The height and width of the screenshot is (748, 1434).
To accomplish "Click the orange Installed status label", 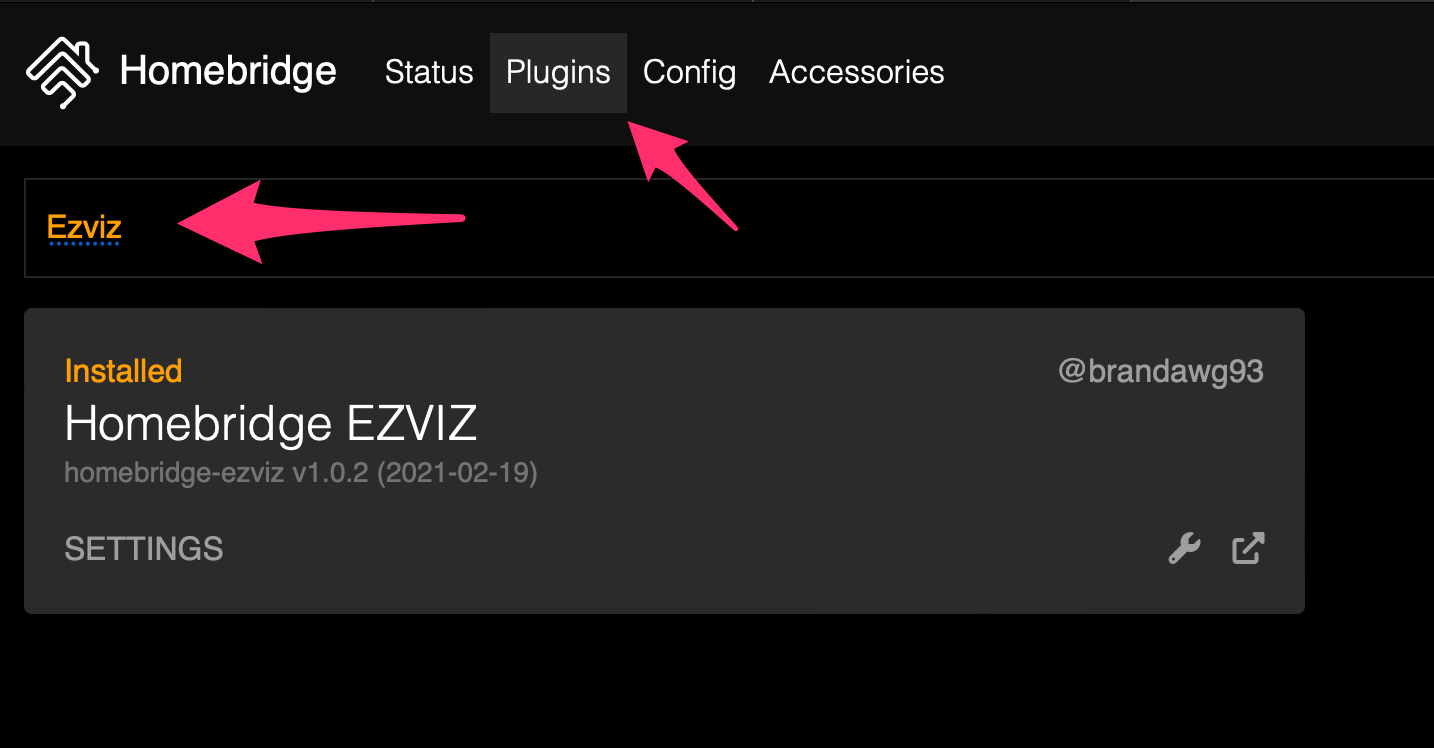I will (123, 371).
